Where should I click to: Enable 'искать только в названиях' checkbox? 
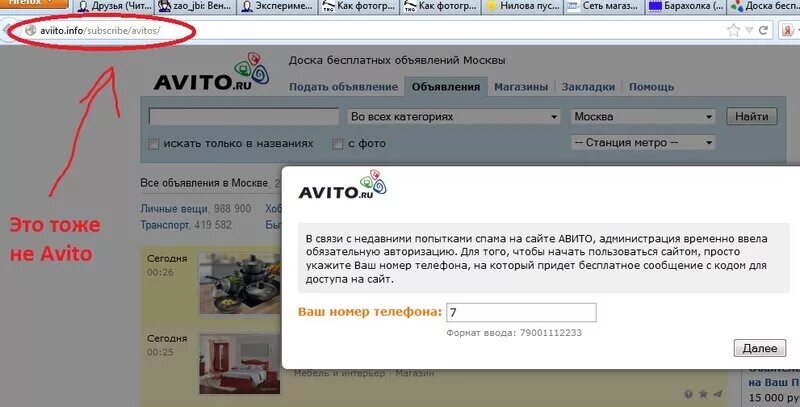[154, 144]
